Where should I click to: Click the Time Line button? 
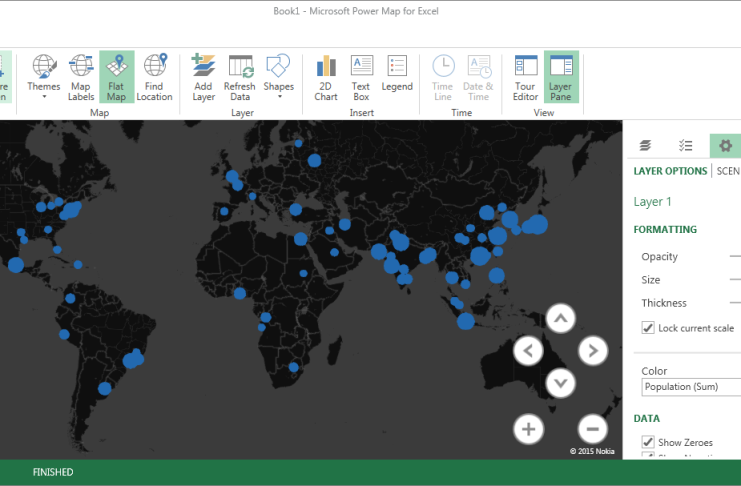pyautogui.click(x=443, y=77)
